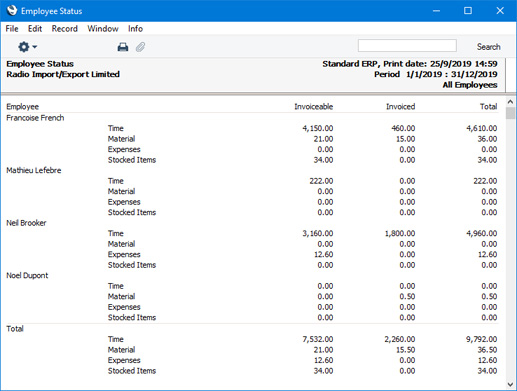Image resolution: width=517 pixels, height=391 pixels.
Task: Click the Invoiceable column header
Action: pos(313,107)
